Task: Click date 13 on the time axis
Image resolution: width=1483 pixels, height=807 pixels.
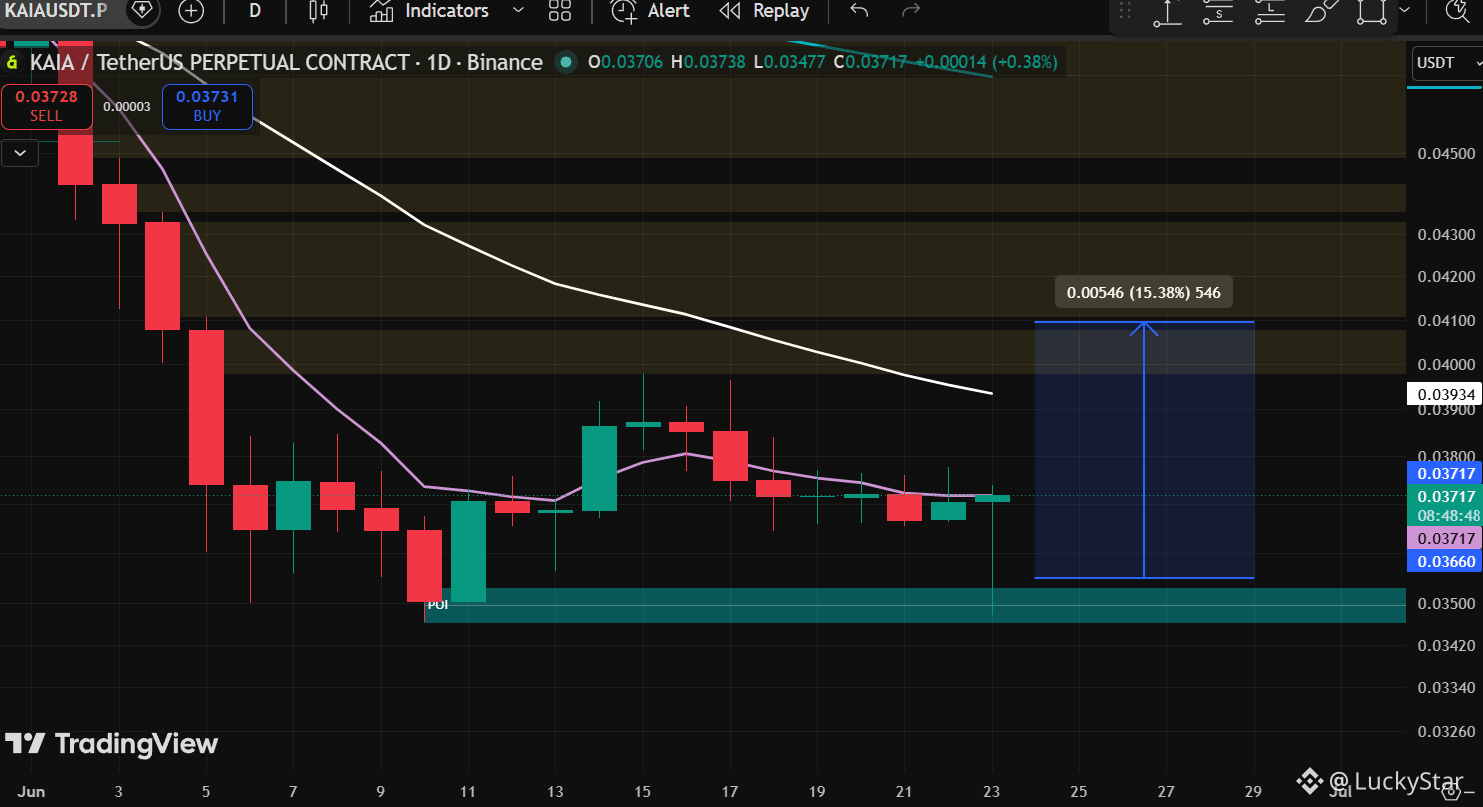Action: tap(555, 792)
